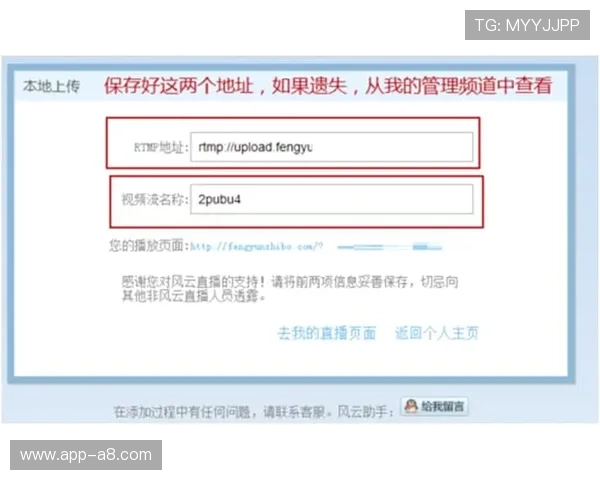Click the 给我留言 QQ message button
Screen dimensions: 600x480
(x=434, y=406)
